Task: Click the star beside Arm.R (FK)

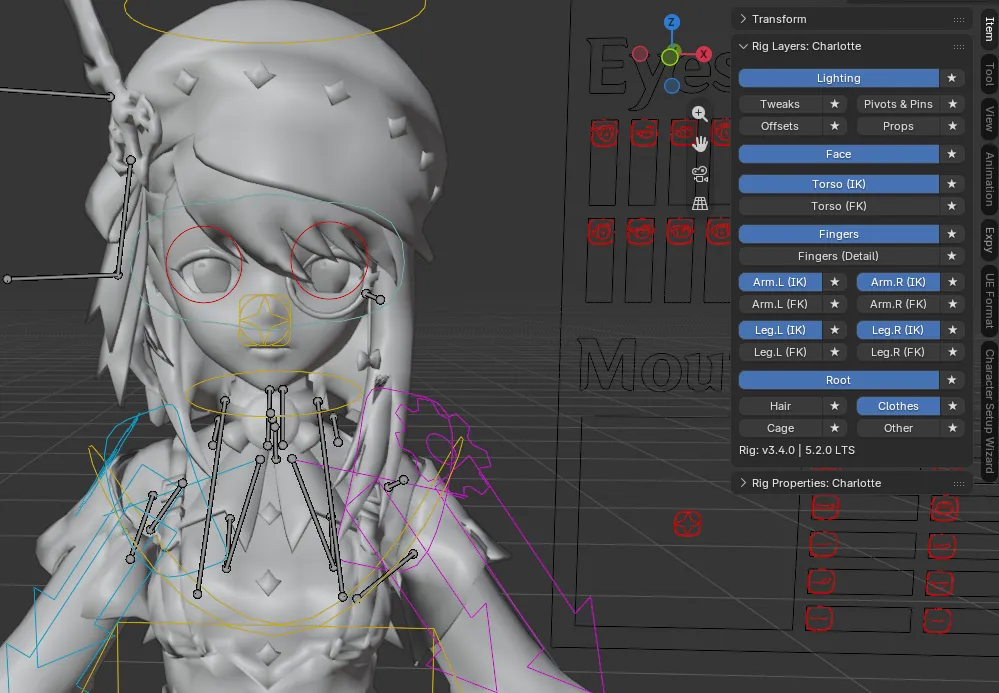Action: tap(952, 304)
